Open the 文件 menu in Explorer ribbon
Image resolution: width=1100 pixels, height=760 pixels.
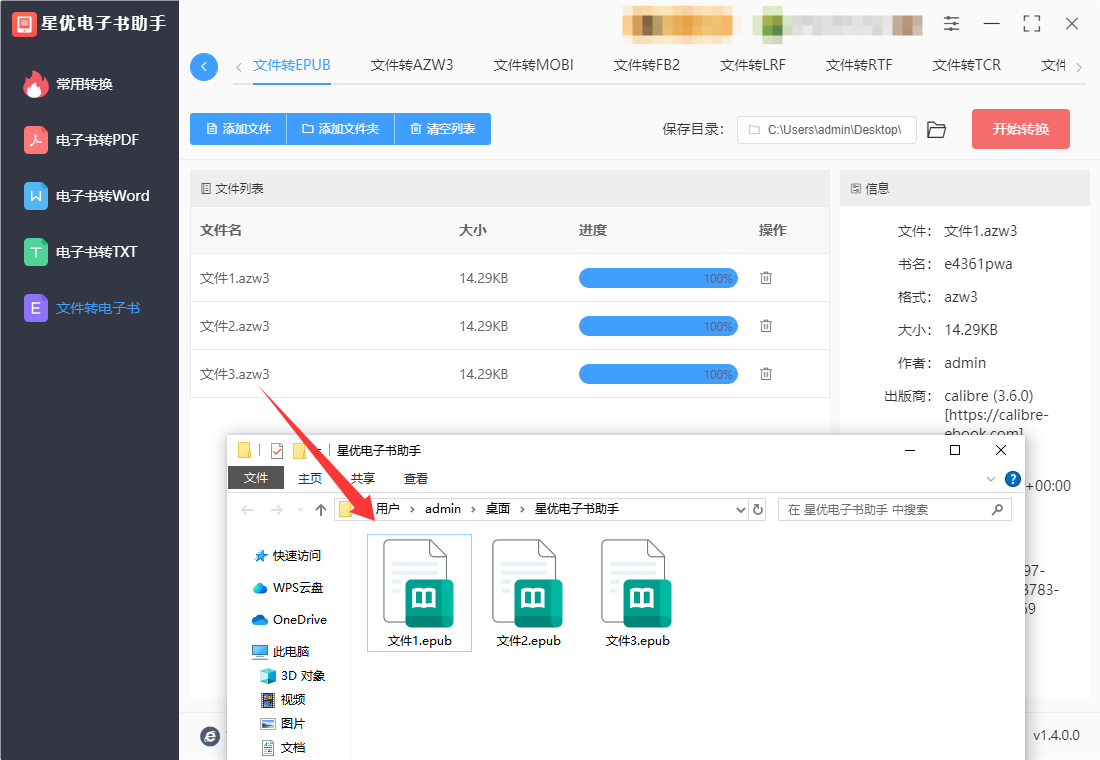[x=256, y=478]
